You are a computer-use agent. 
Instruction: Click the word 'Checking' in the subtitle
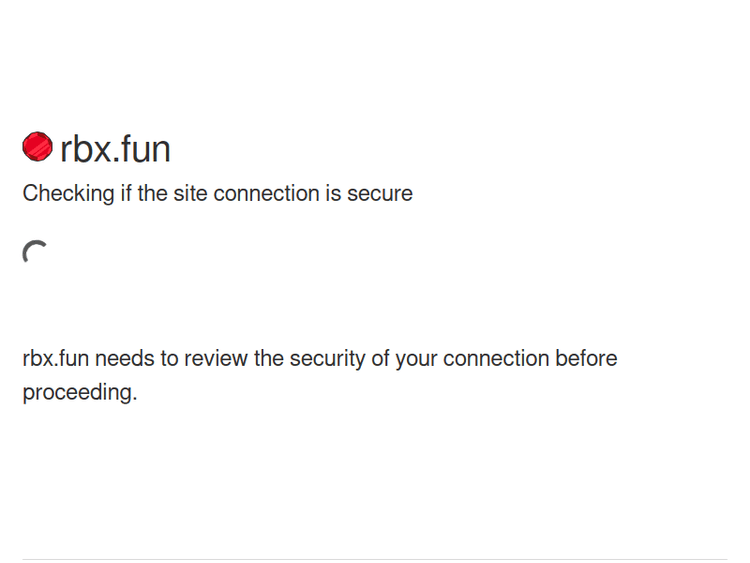point(68,193)
